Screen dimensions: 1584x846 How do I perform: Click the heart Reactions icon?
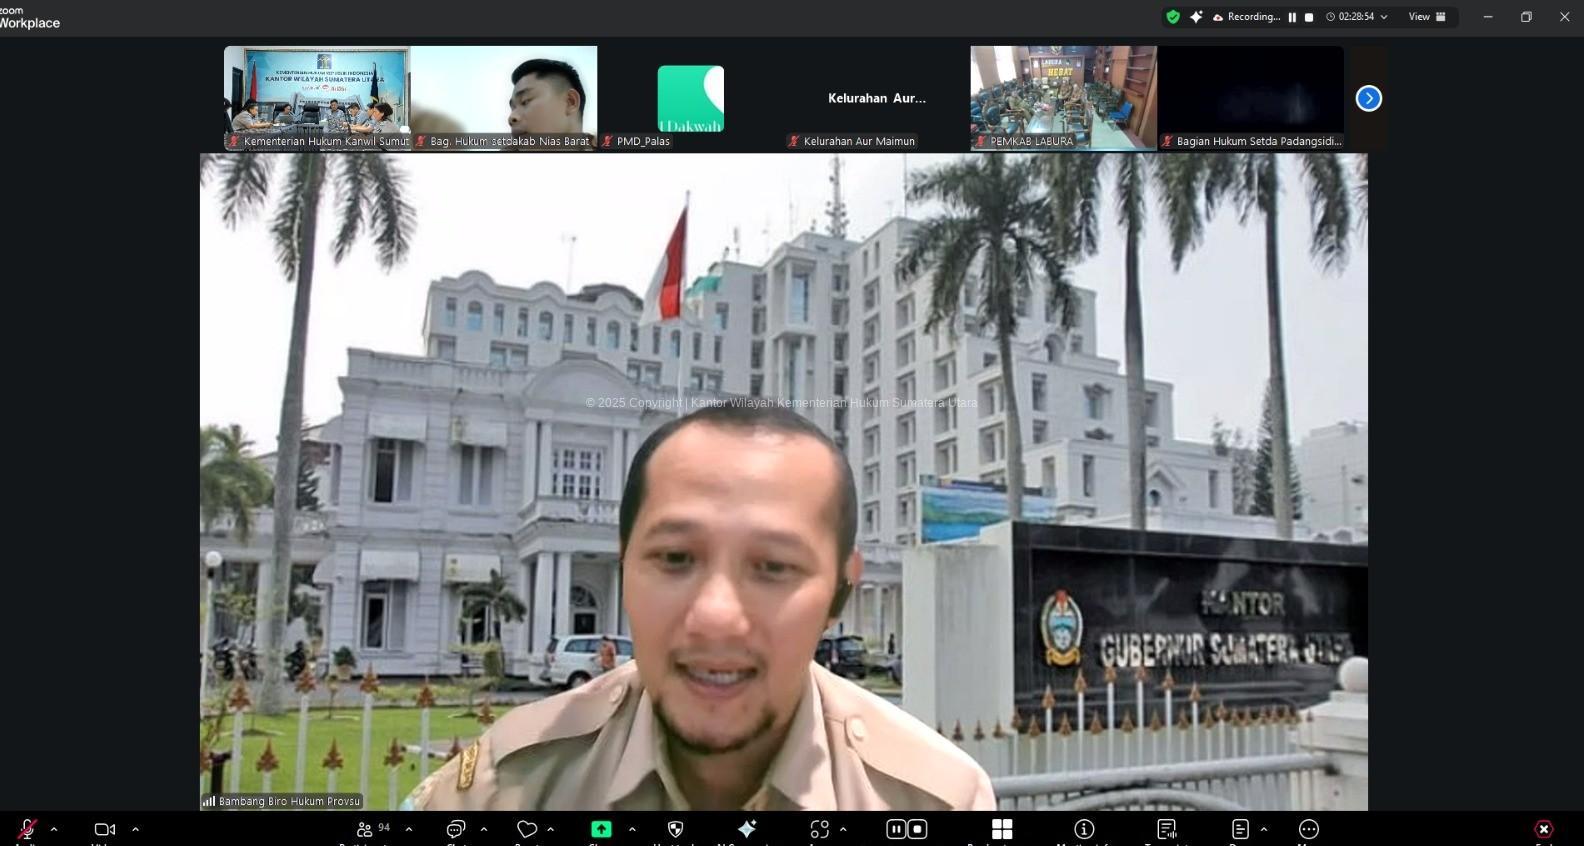coord(527,829)
